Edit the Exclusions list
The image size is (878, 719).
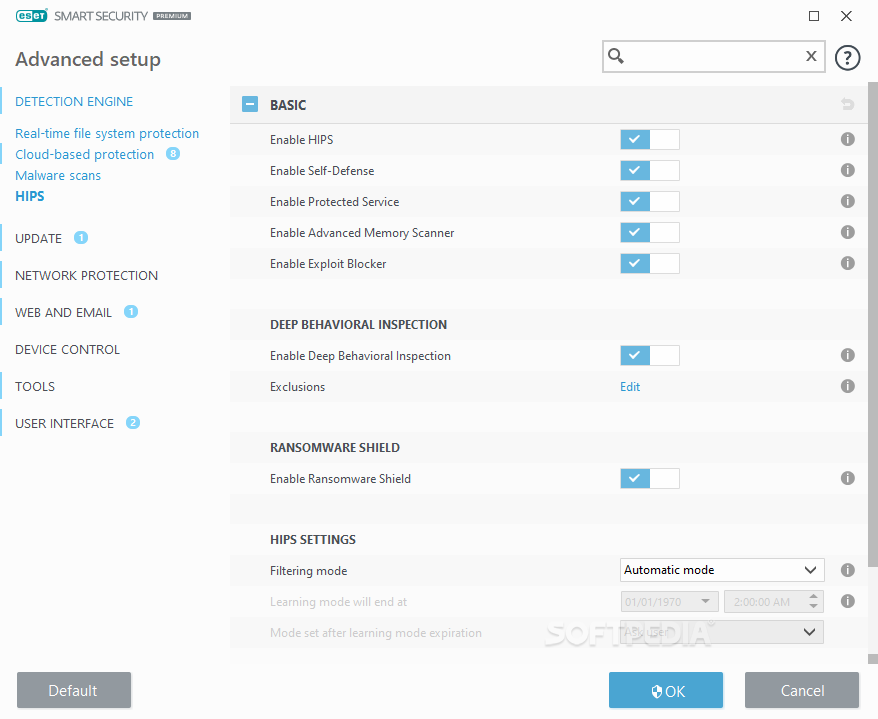[630, 386]
